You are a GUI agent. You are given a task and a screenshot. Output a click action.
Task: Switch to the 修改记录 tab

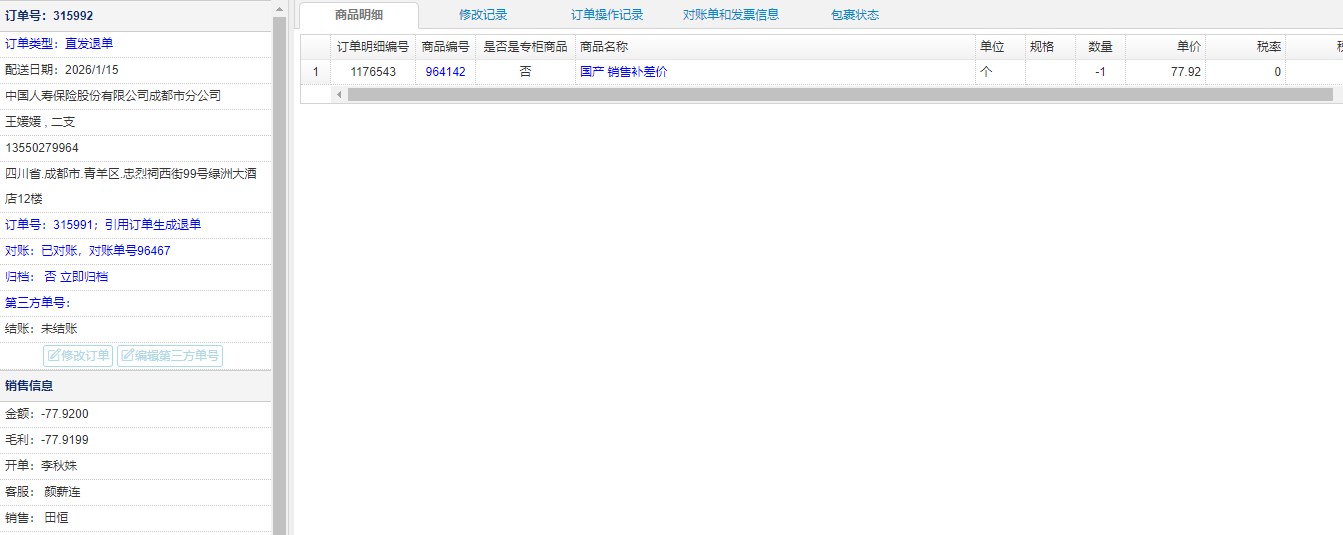[482, 15]
